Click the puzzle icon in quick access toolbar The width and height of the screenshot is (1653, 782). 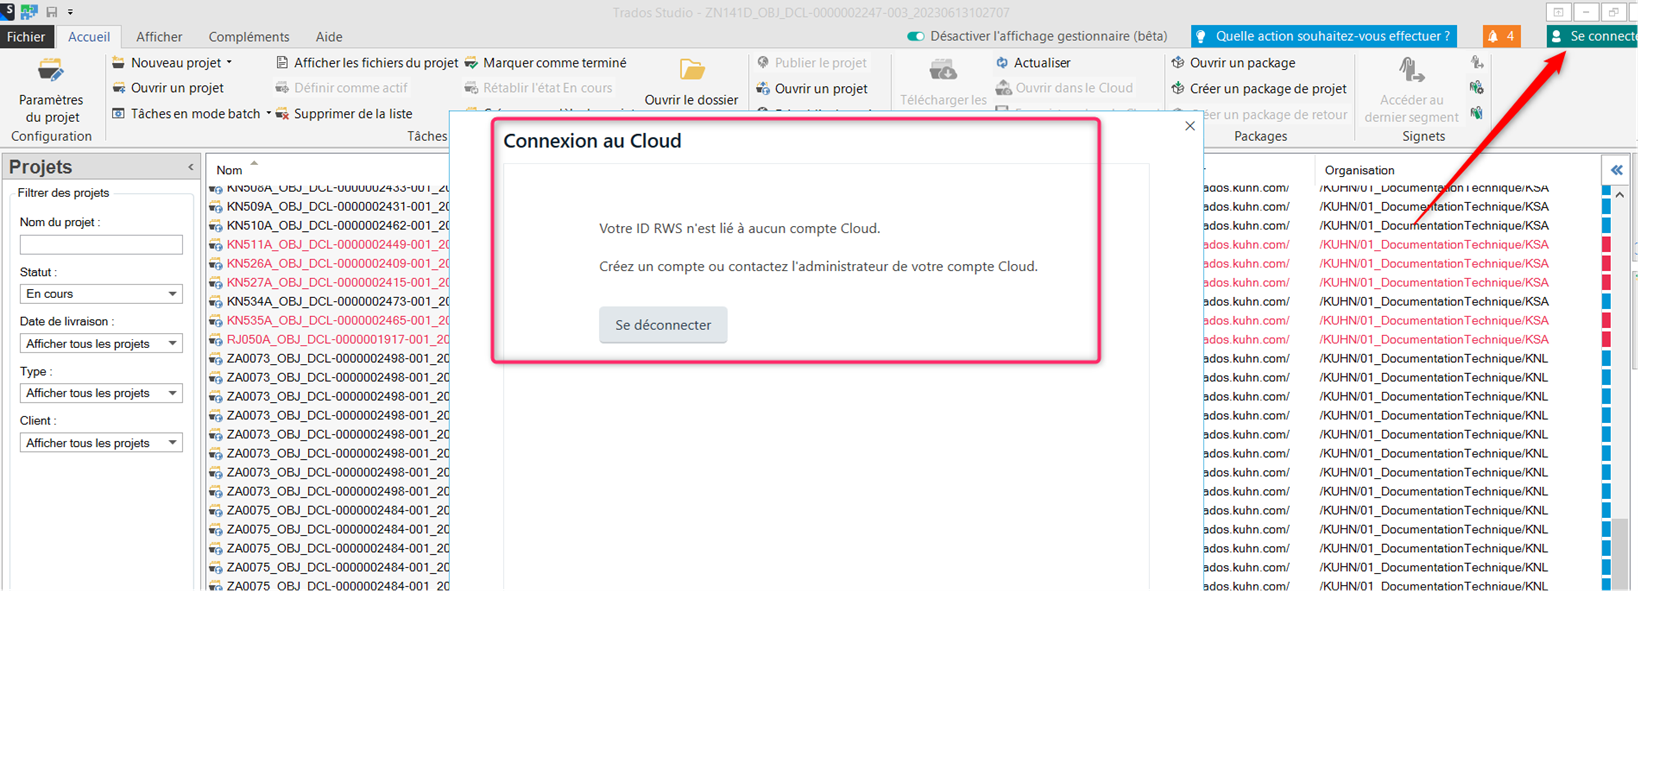pyautogui.click(x=29, y=12)
